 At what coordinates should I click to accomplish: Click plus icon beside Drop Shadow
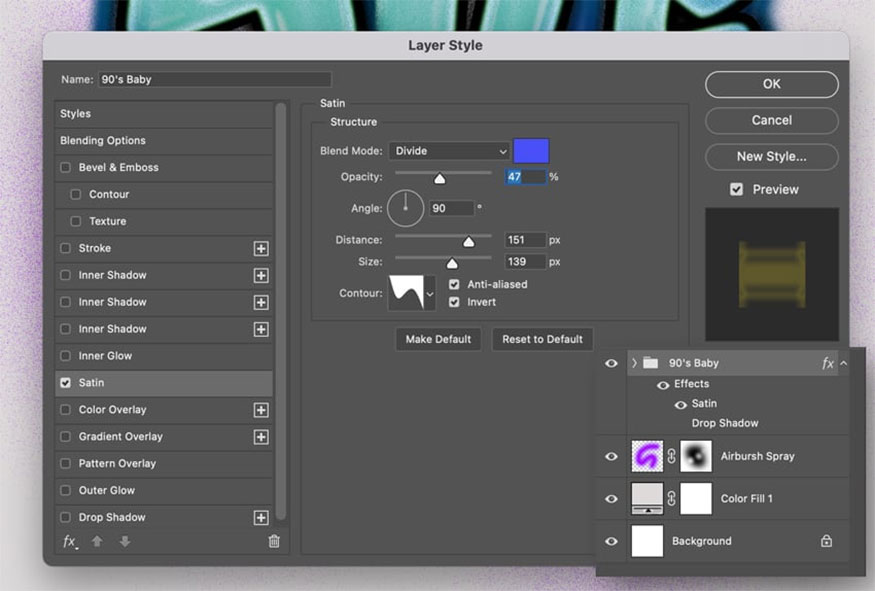[261, 517]
